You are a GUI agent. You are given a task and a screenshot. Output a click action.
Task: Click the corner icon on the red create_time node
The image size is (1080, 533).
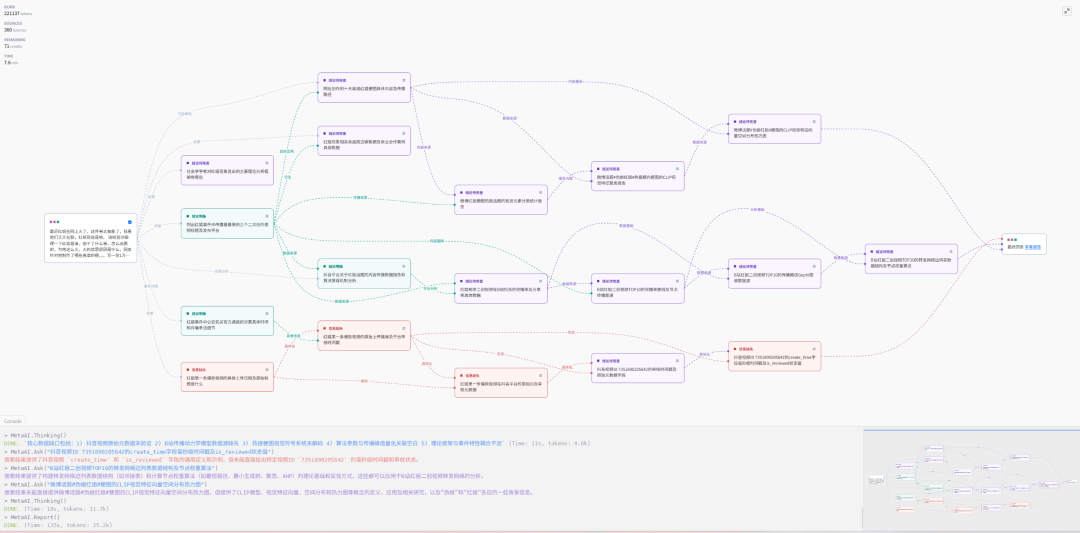click(x=815, y=349)
